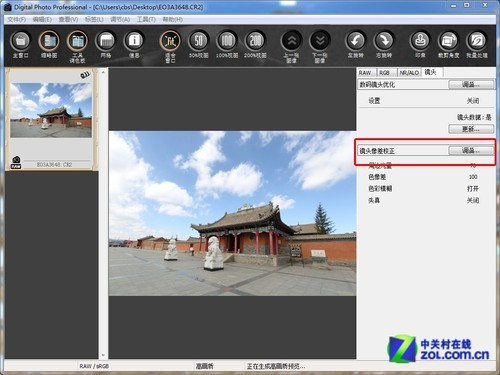Open the 主窗口 (main window) toolbar icon
The width and height of the screenshot is (500, 375).
point(20,41)
